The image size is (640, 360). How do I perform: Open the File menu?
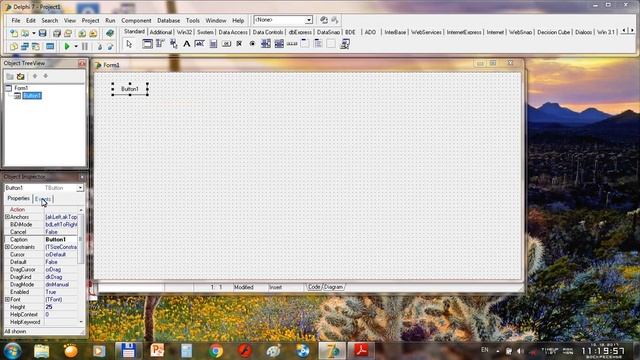16,20
